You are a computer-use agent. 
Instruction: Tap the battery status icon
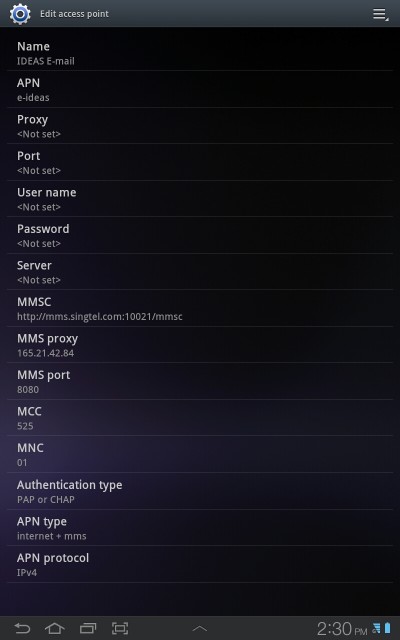[387, 628]
